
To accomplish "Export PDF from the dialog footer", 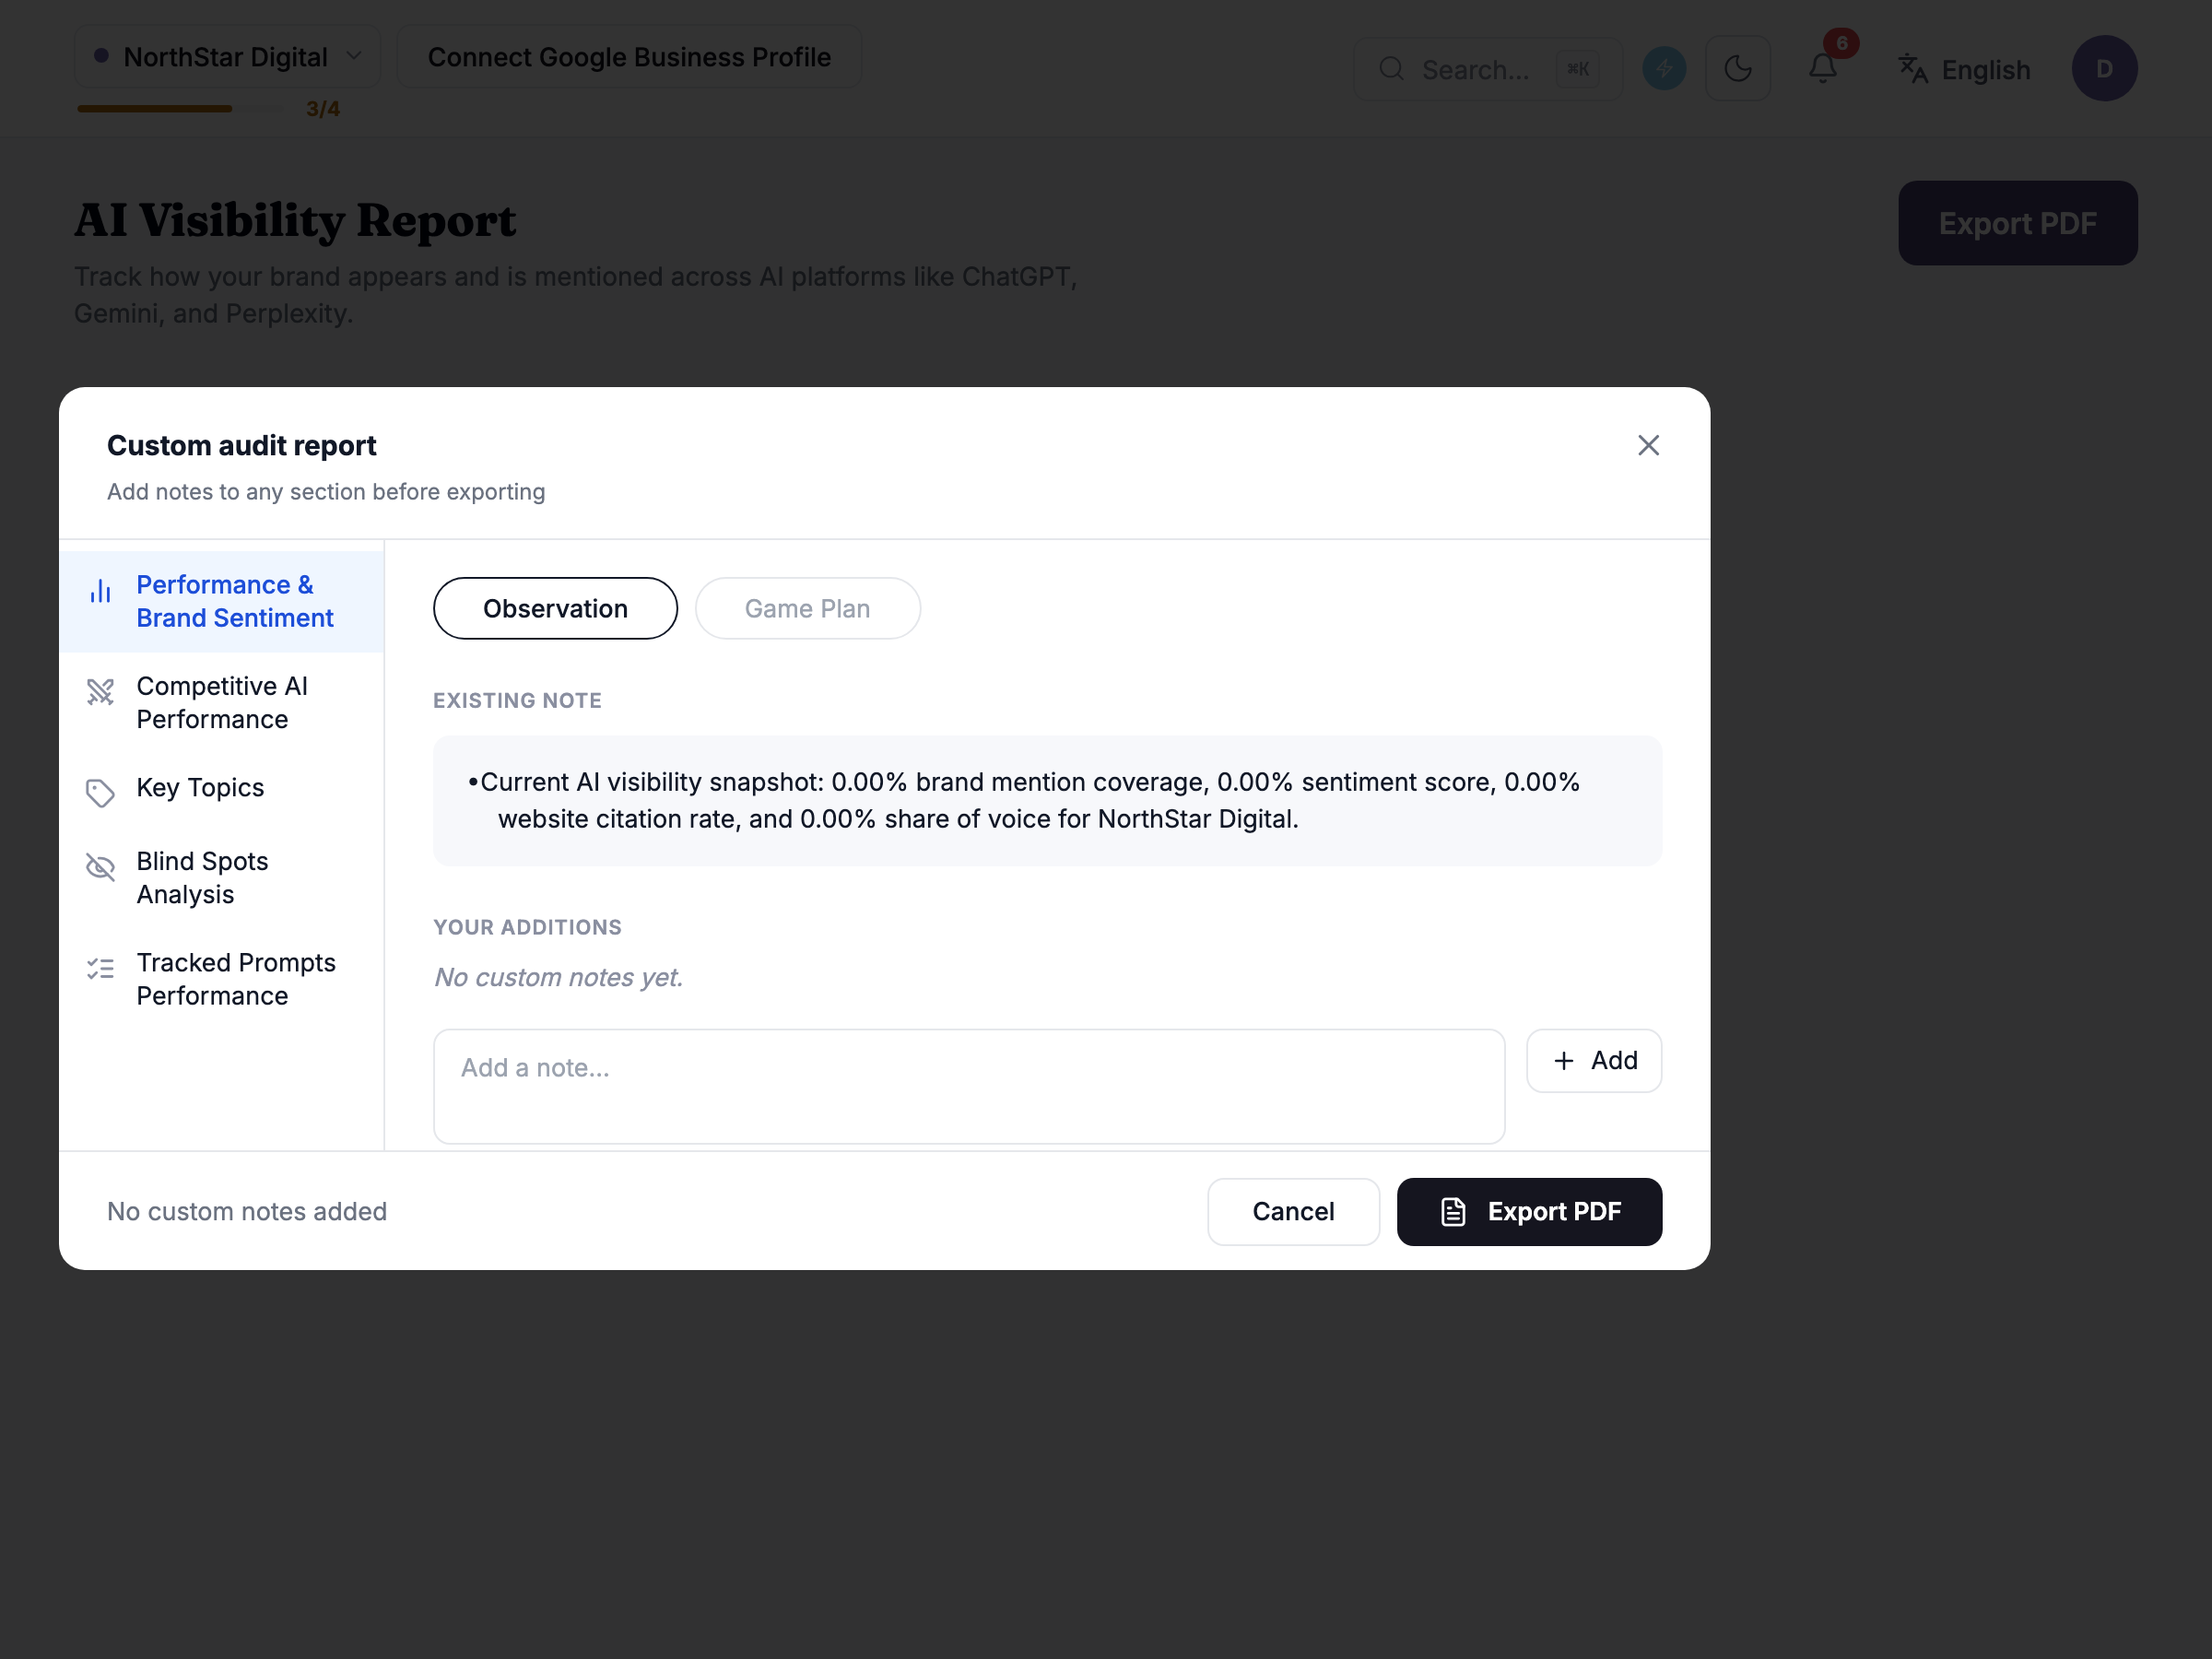I will point(1529,1211).
